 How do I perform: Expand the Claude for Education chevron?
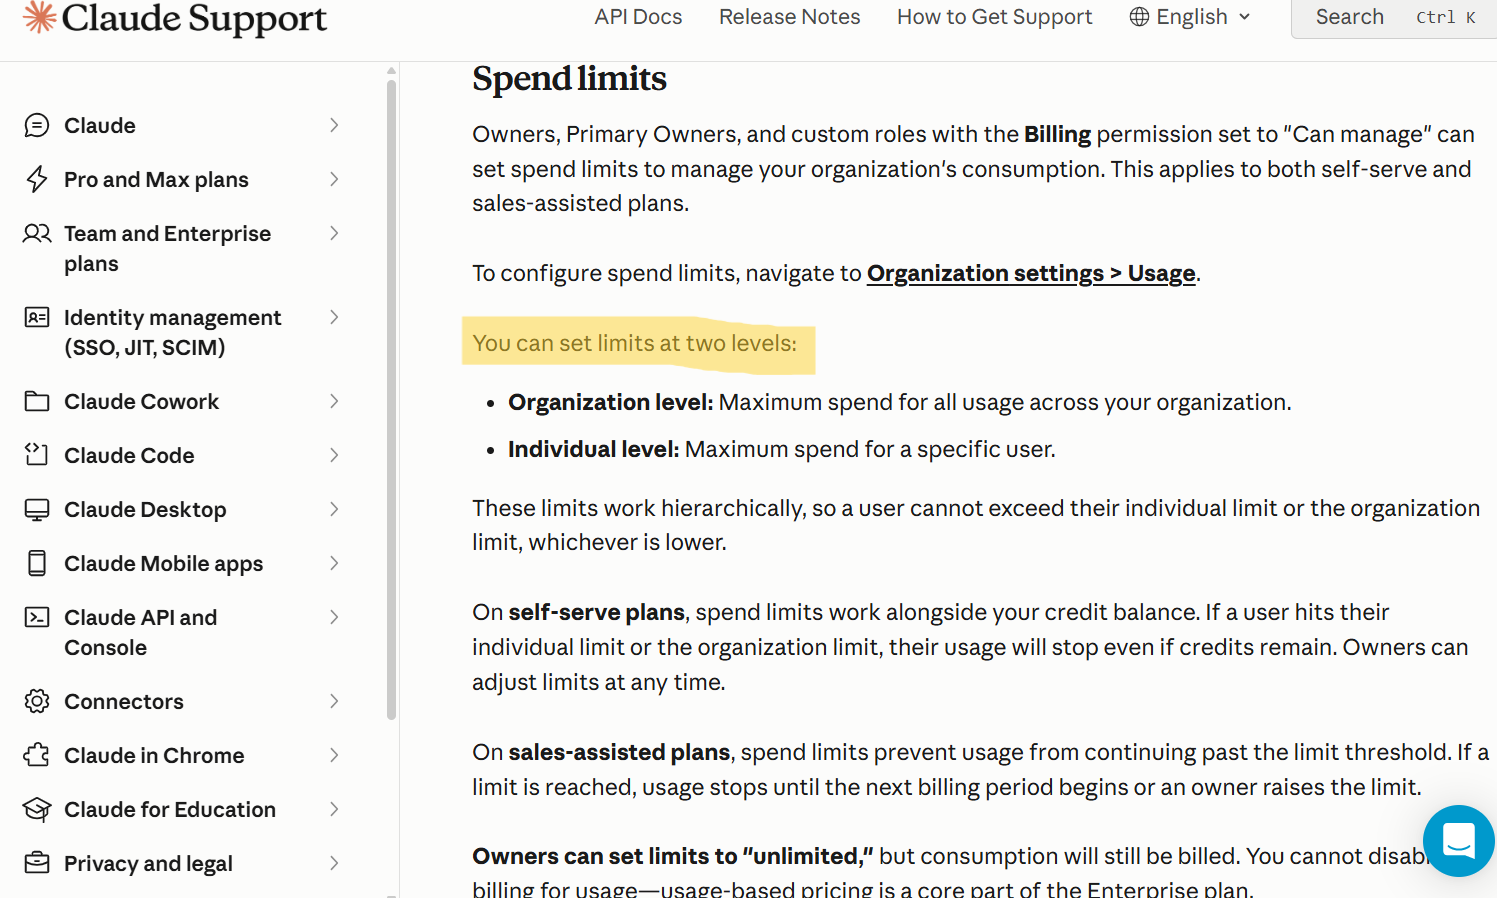coord(334,809)
